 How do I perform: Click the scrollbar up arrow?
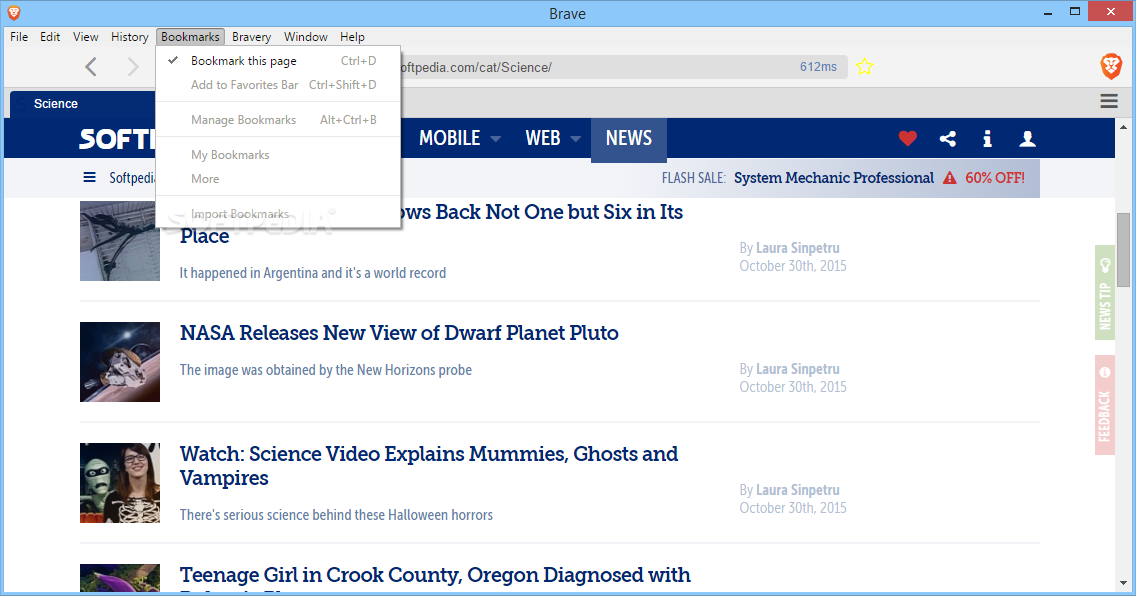tap(1124, 126)
